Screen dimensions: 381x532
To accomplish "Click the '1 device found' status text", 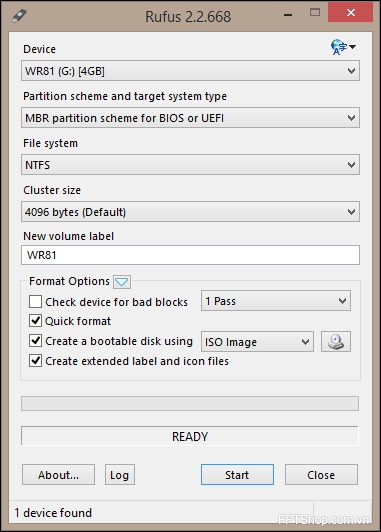I will click(53, 513).
